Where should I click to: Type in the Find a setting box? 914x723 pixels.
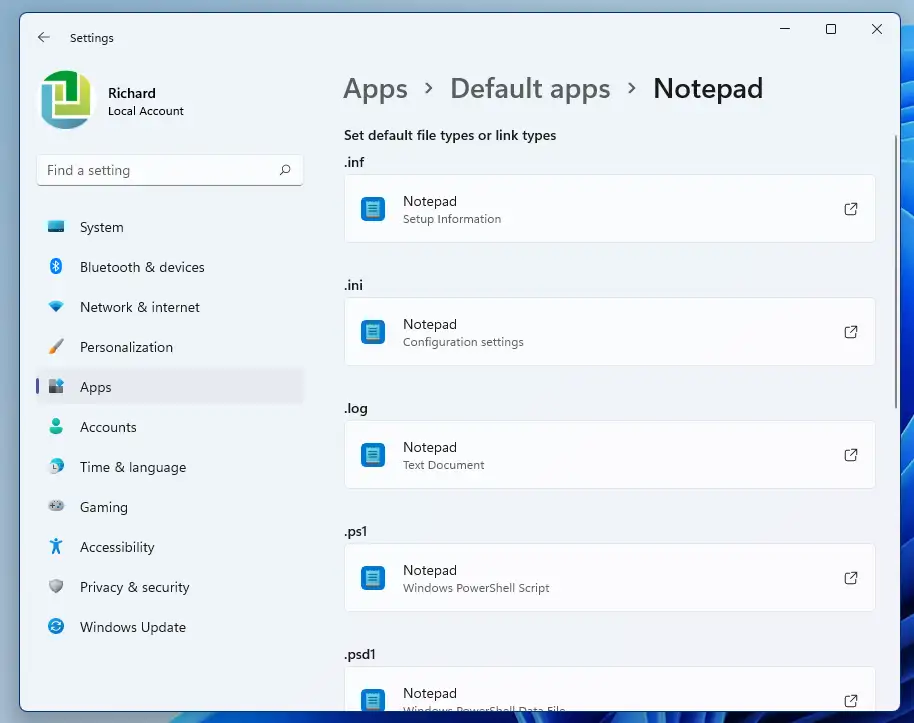point(158,170)
